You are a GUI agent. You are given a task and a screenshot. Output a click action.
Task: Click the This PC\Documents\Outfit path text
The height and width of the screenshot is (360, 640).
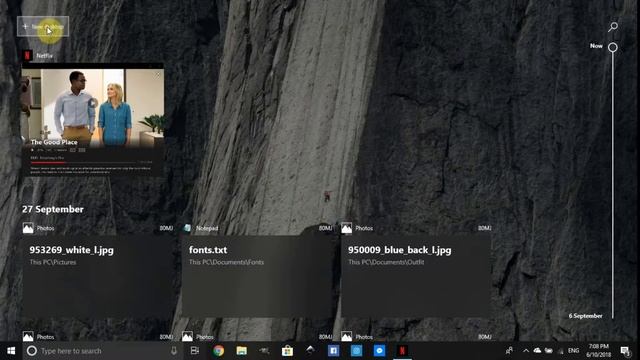pos(386,262)
